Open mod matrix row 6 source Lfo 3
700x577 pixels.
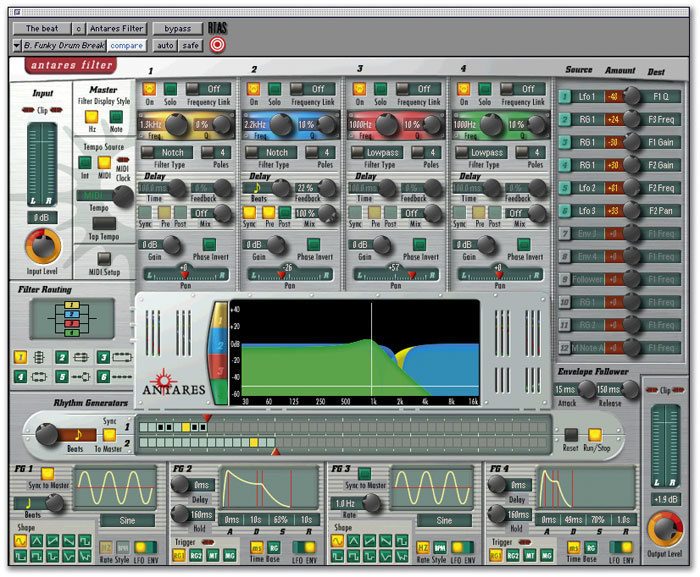coord(588,210)
